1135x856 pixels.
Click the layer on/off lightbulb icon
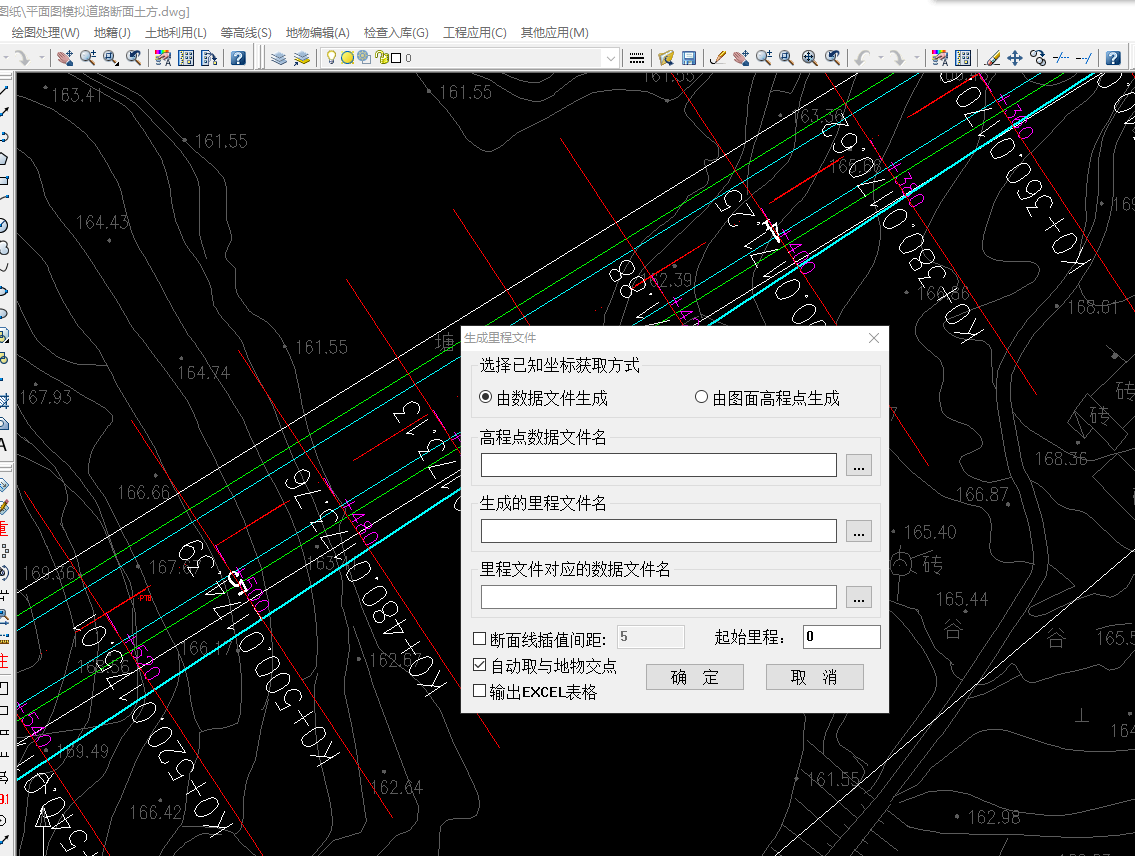coord(332,57)
